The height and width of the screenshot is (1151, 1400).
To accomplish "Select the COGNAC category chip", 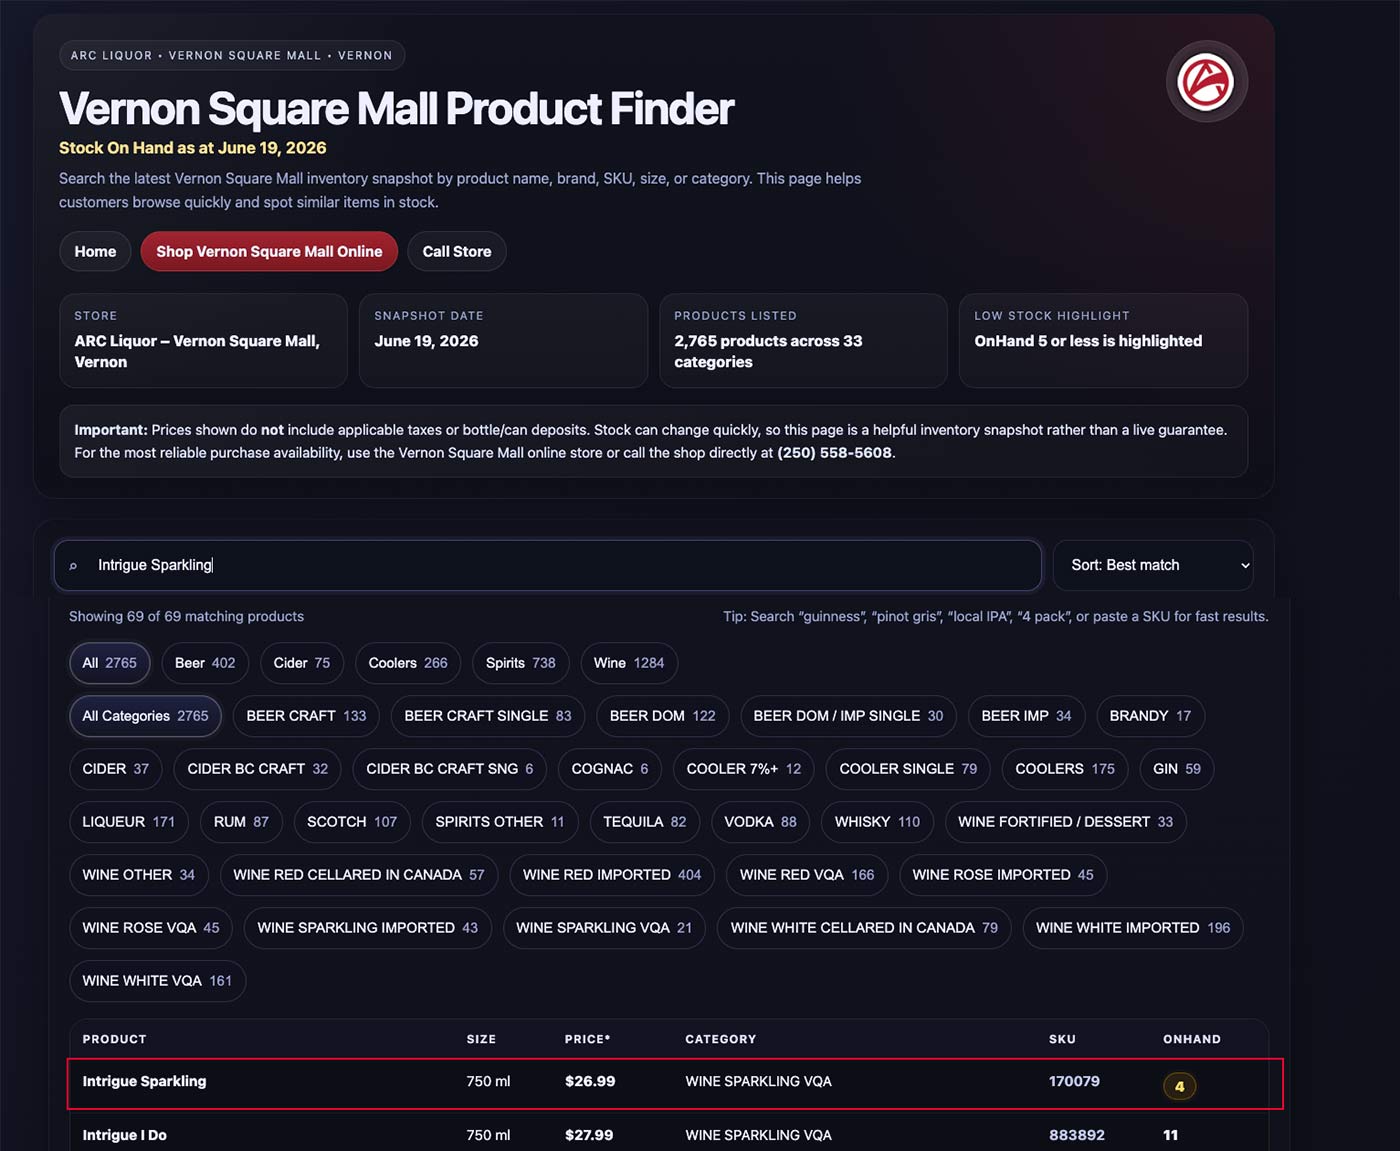I will tap(610, 769).
